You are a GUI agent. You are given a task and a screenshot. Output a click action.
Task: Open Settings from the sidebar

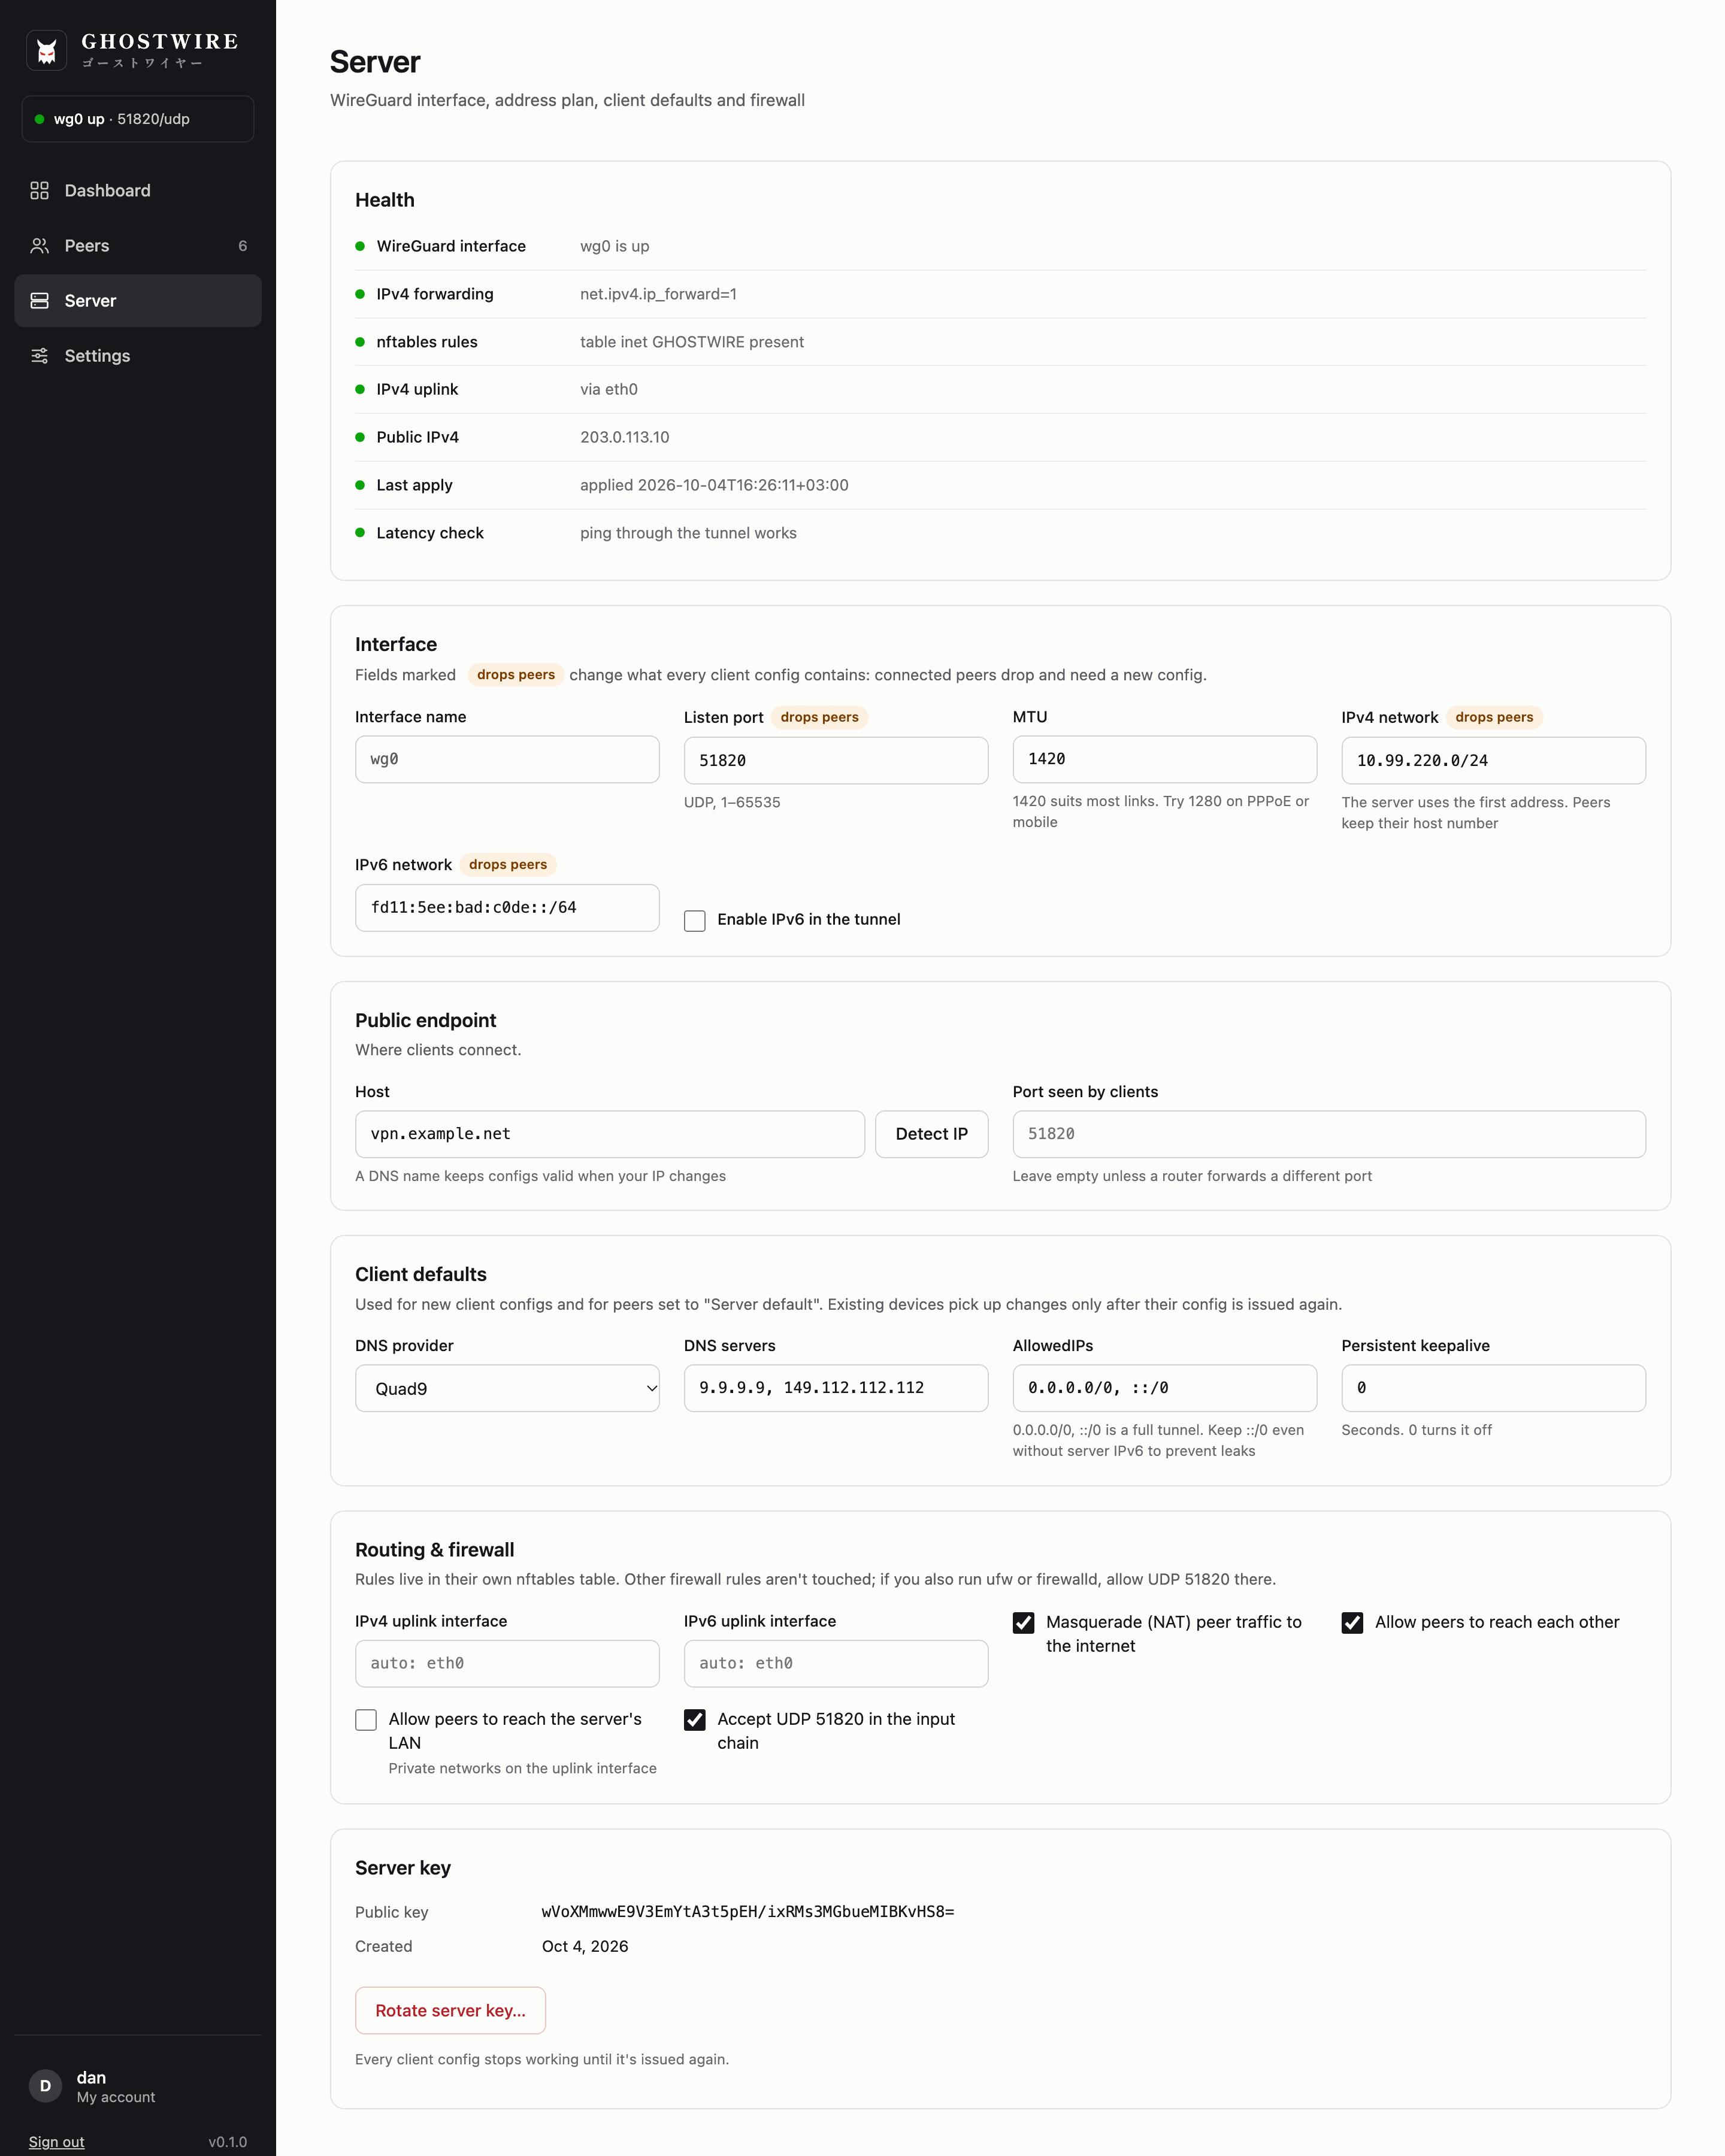click(138, 356)
